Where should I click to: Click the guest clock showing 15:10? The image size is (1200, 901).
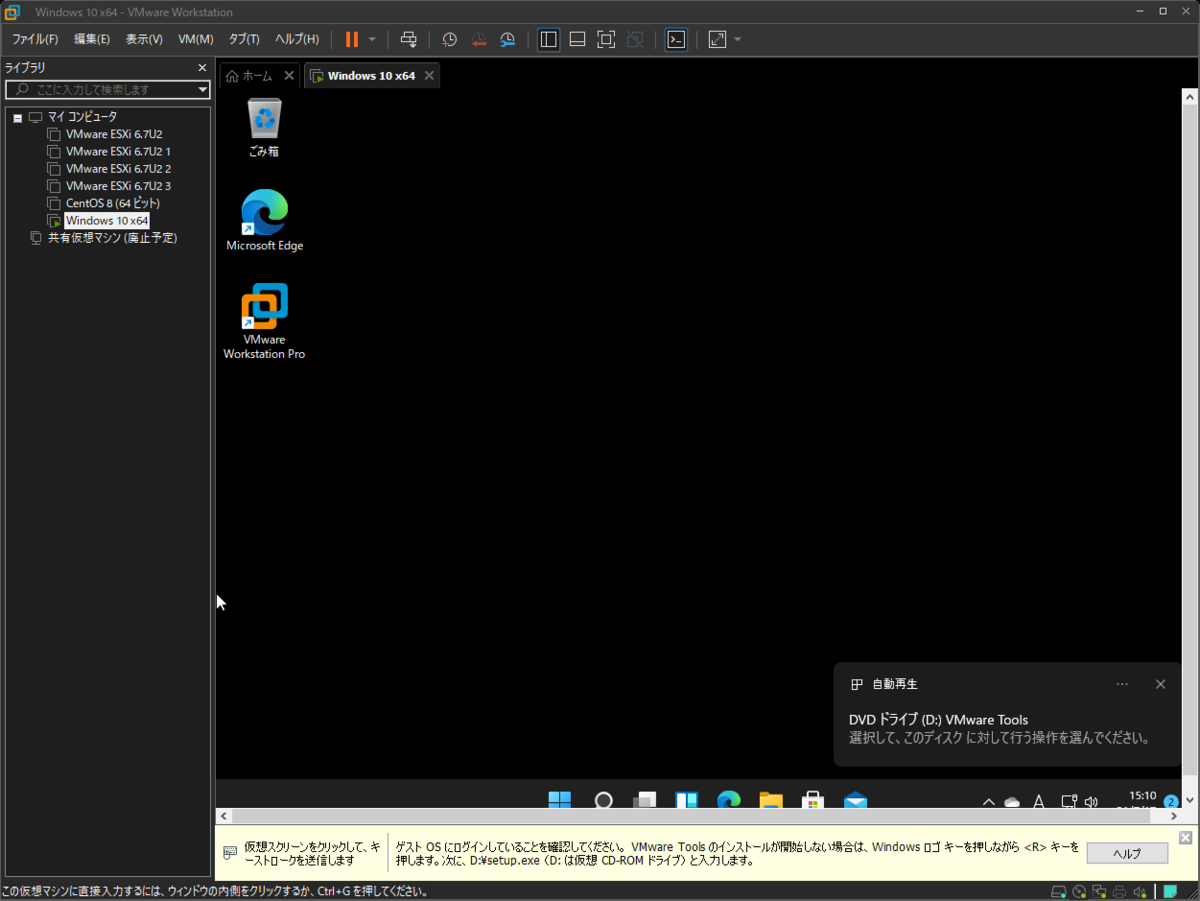pyautogui.click(x=1142, y=798)
